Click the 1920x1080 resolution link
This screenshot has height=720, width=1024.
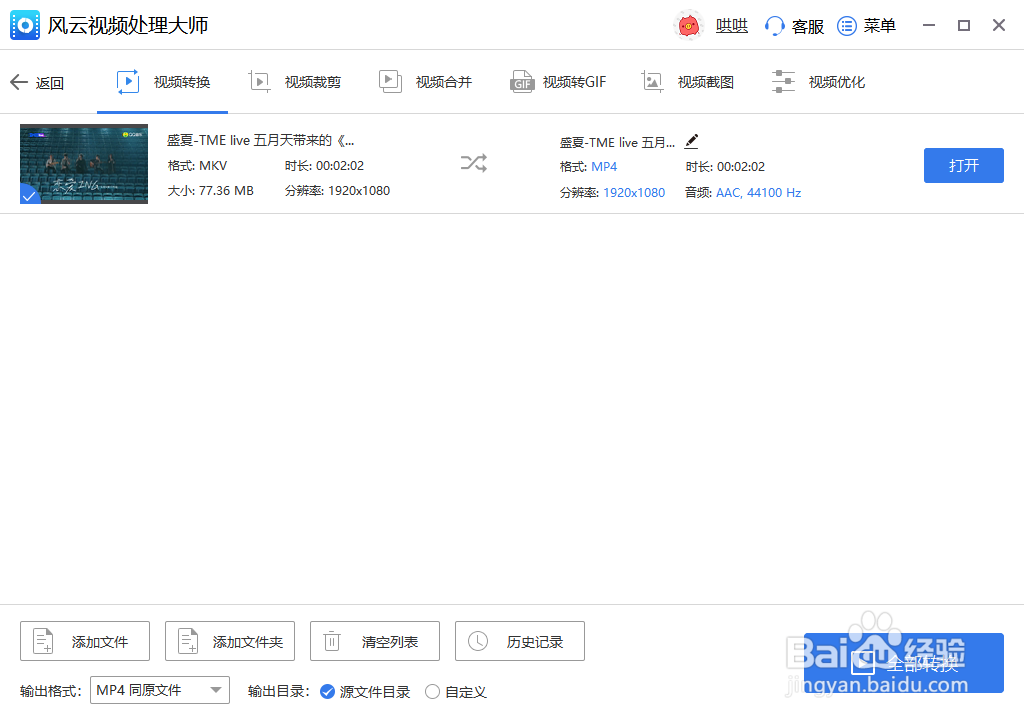click(634, 192)
